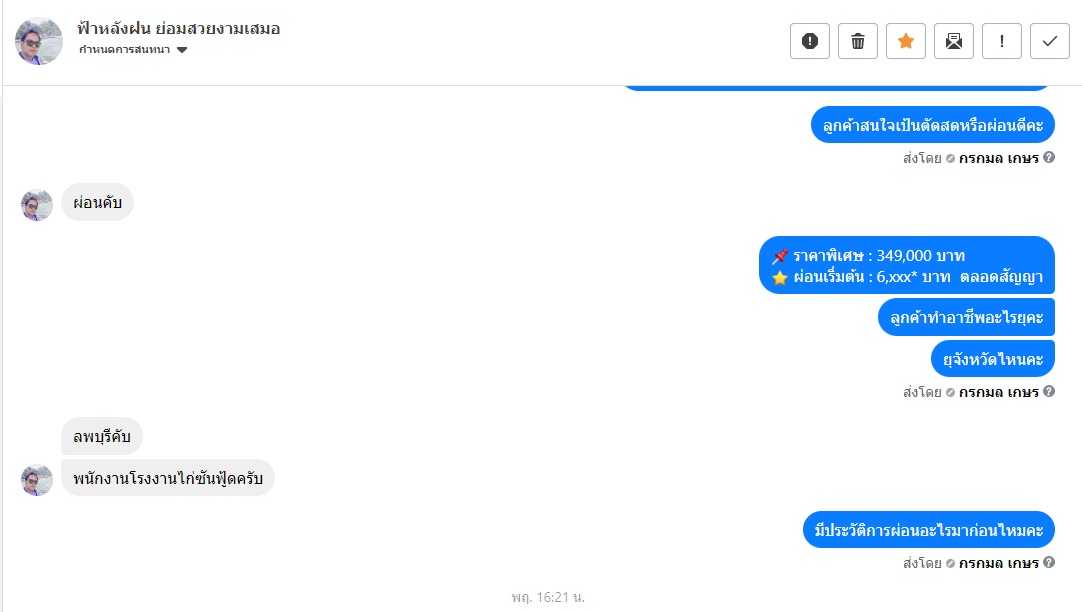Viewport: 1082px width, 612px height.
Task: Click help icon beside last กรกมล เกษร label
Action: 1049,562
